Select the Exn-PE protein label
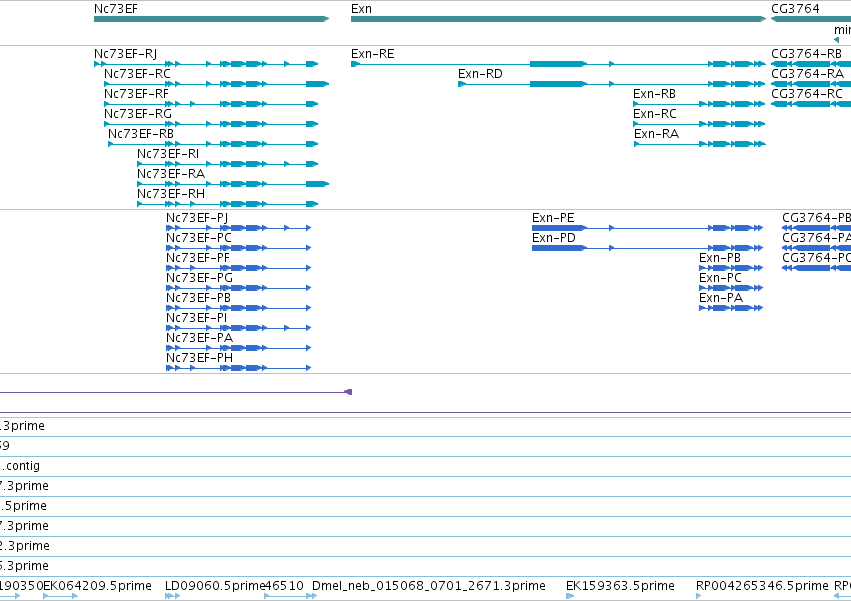 pos(553,218)
